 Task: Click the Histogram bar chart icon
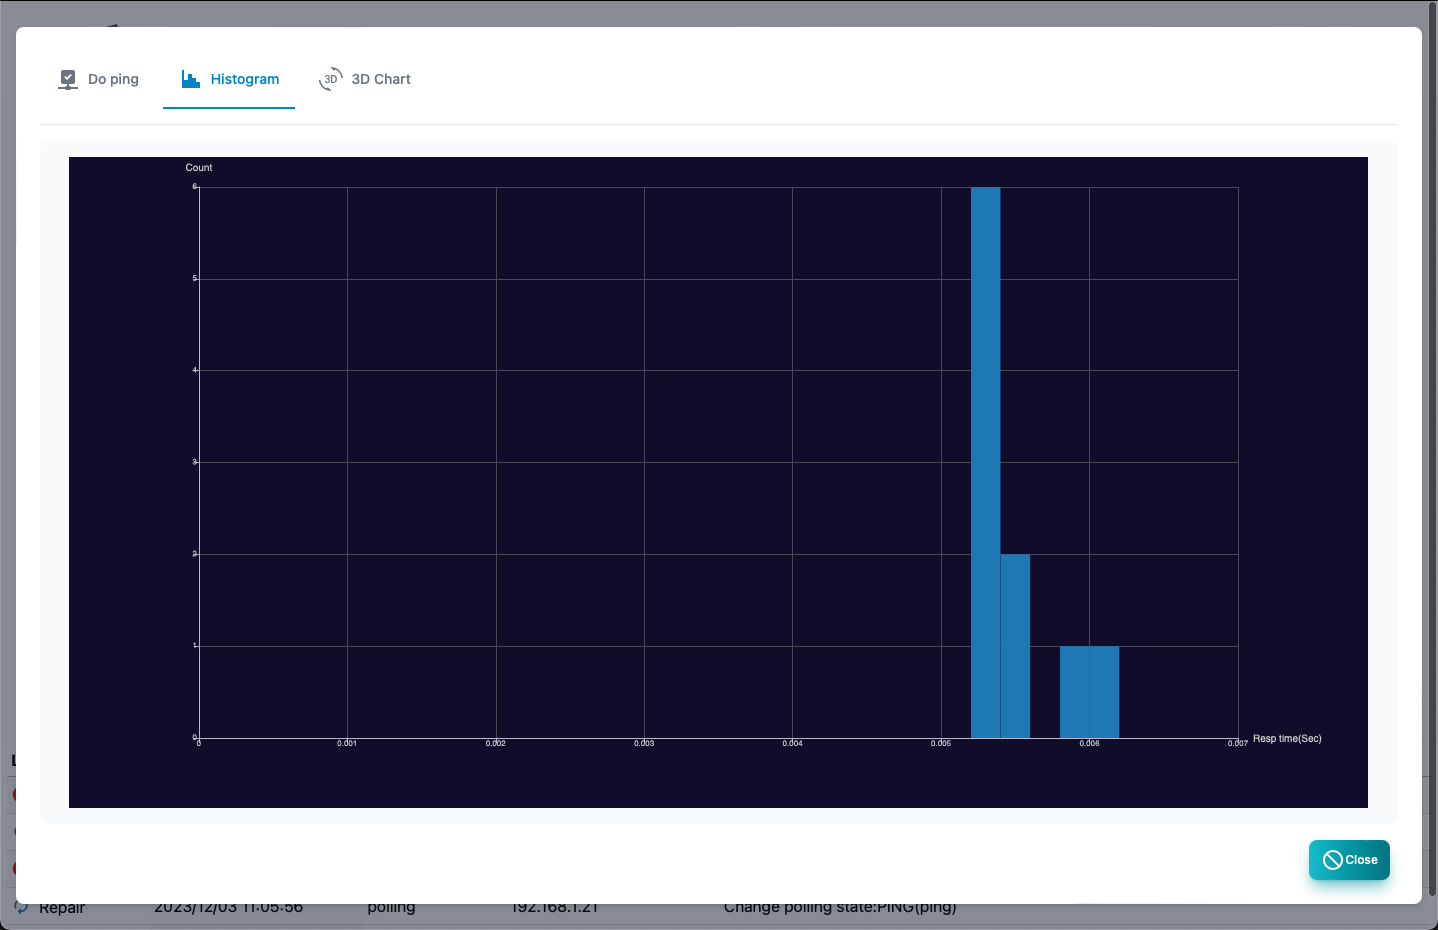[x=191, y=79]
